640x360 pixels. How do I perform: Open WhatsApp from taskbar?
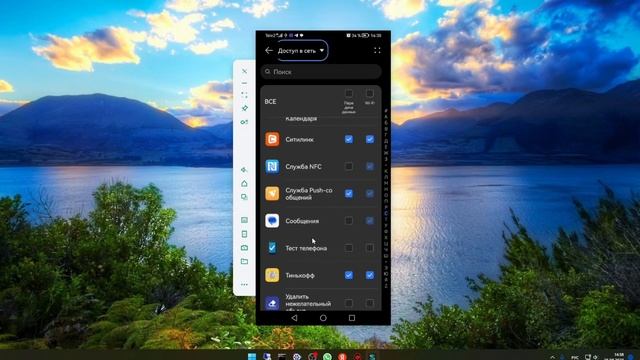[327, 357]
